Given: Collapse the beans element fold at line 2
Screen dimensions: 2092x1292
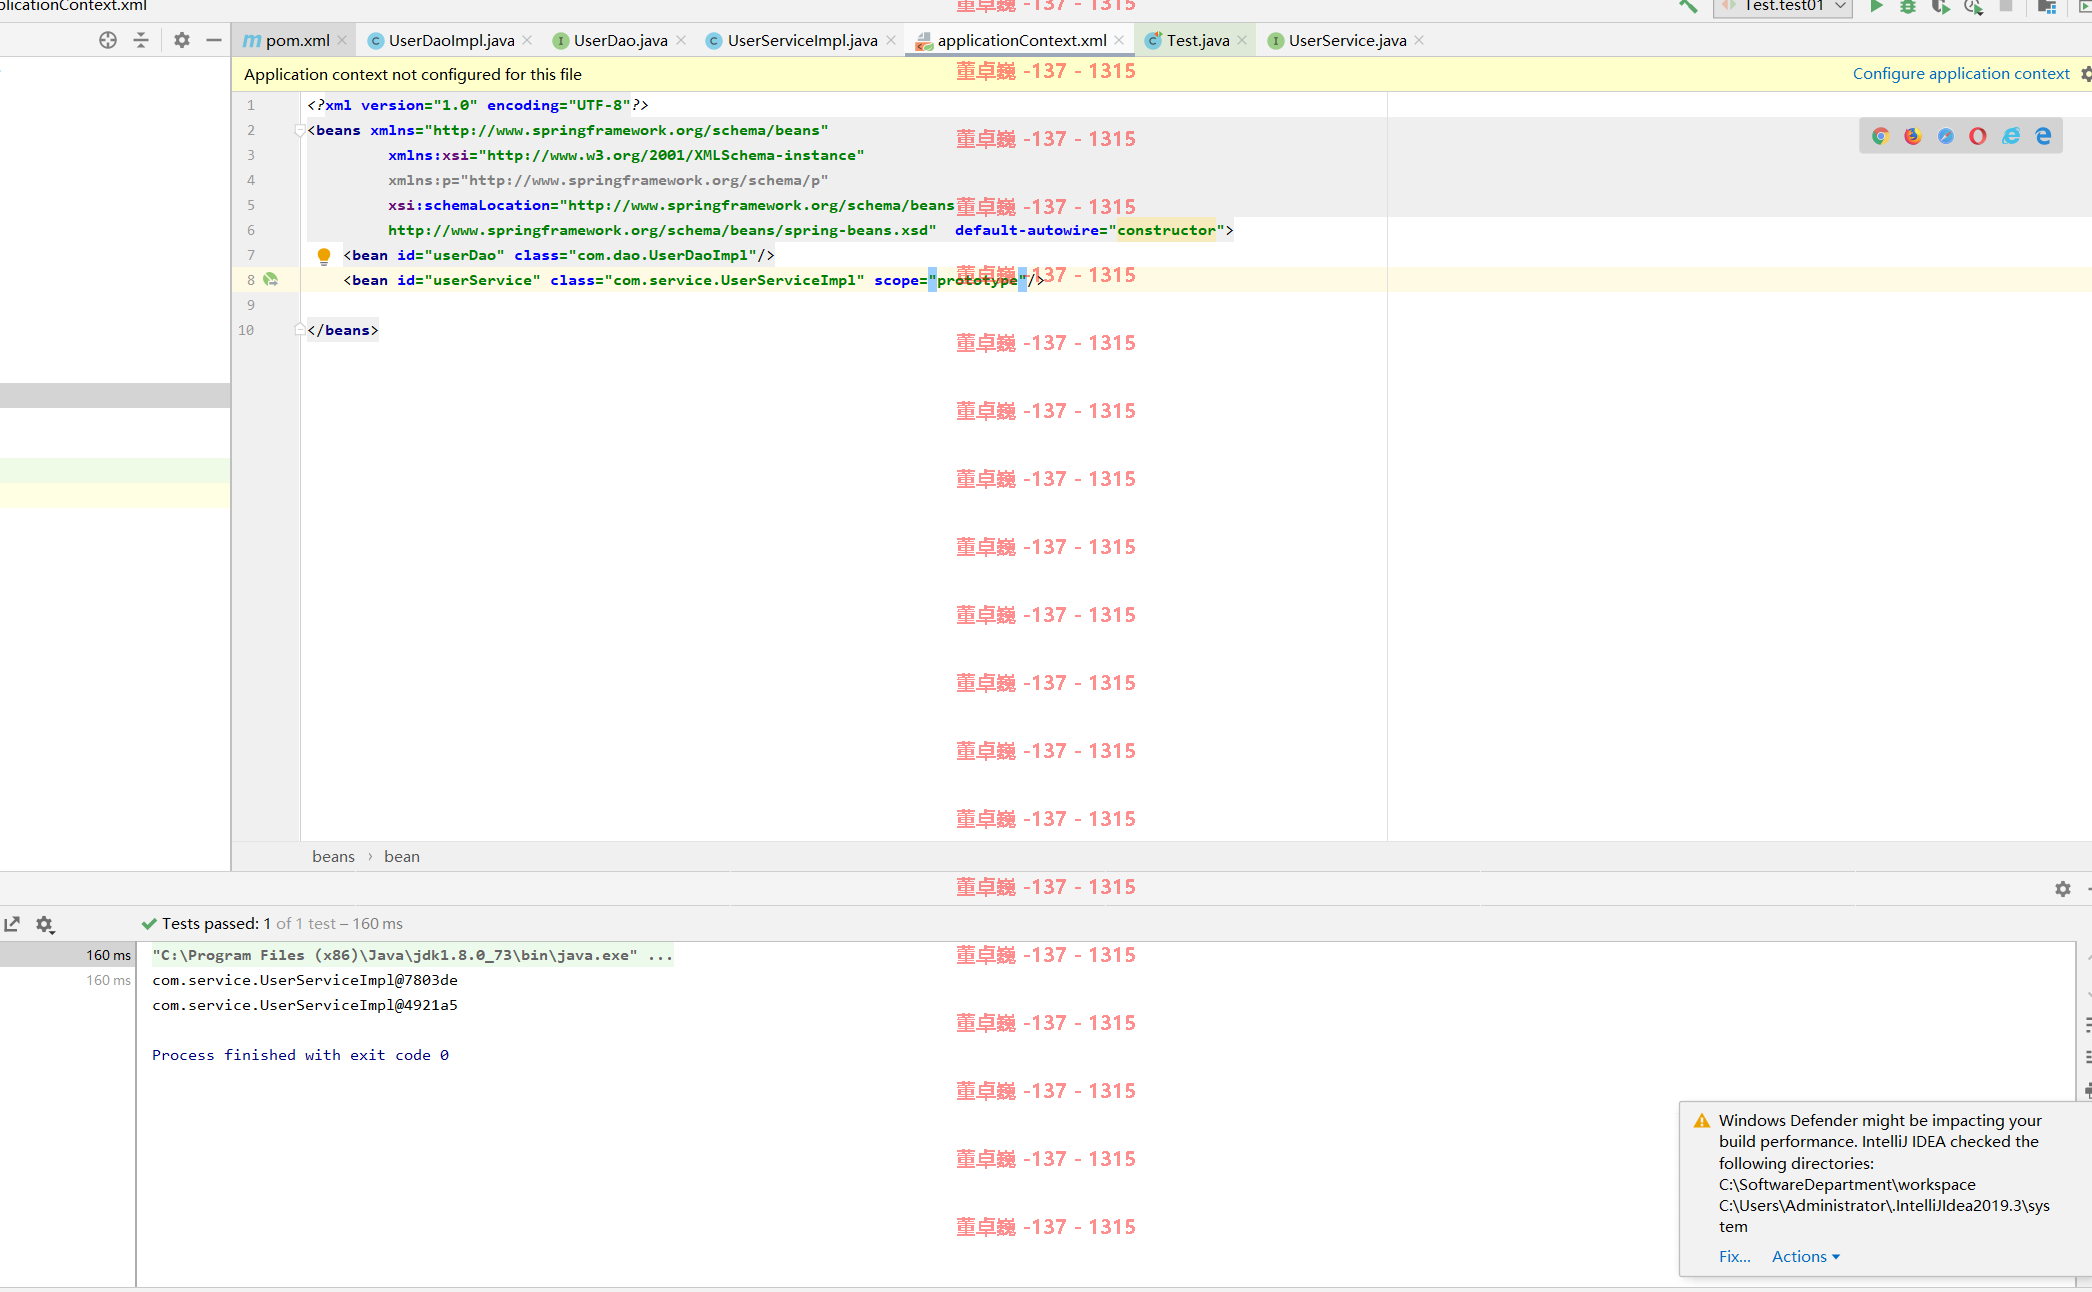Looking at the screenshot, I should [299, 130].
